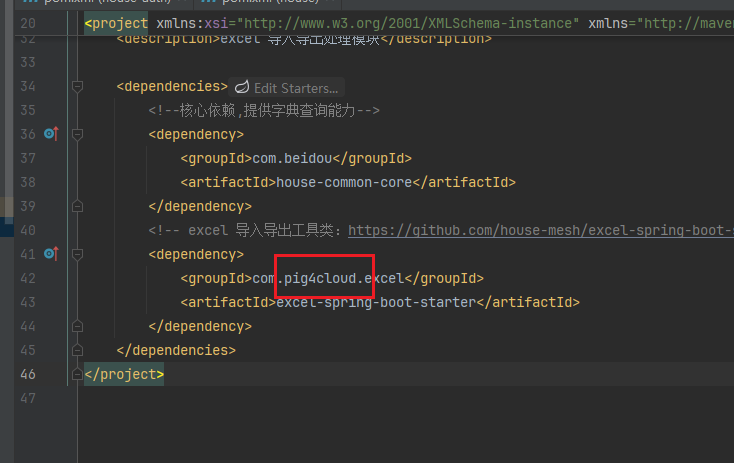Click line number 46 in the gutter
The image size is (734, 463).
coord(28,374)
